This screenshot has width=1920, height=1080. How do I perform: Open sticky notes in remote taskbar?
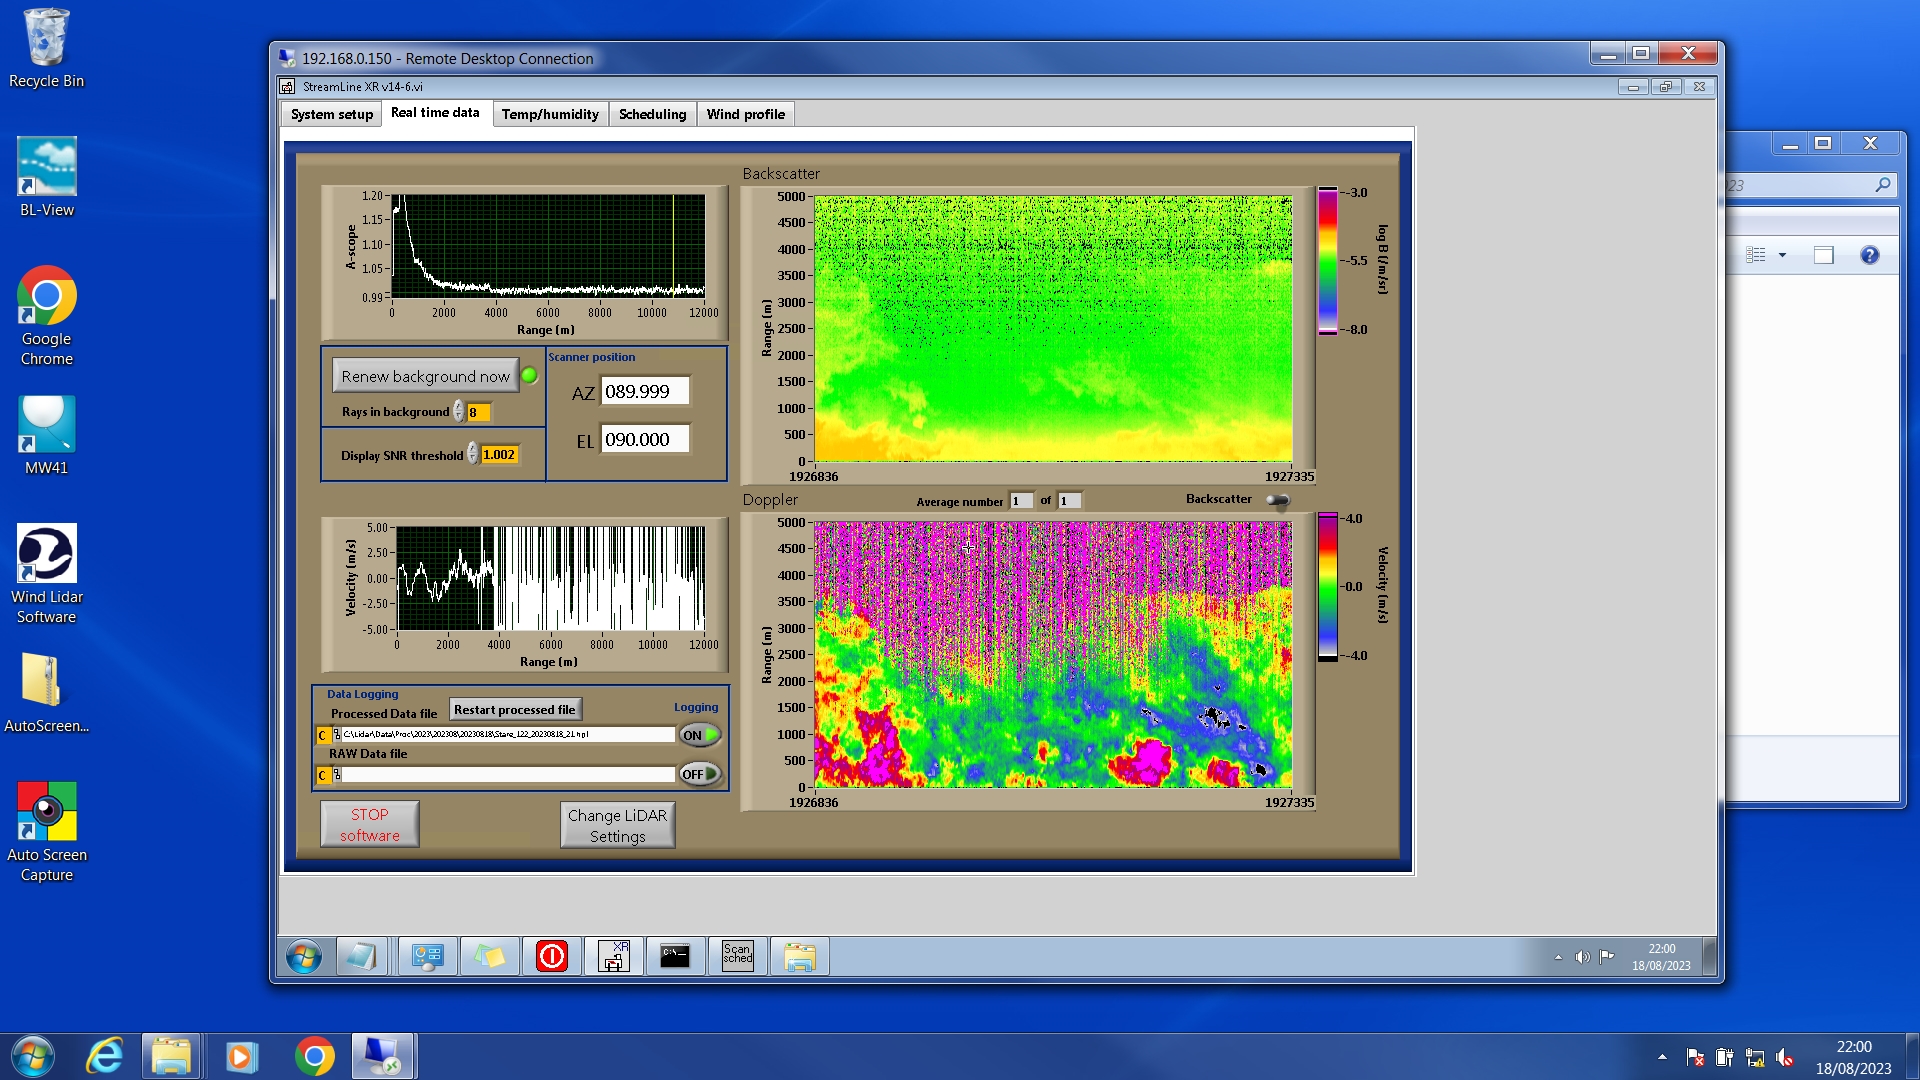tap(489, 956)
